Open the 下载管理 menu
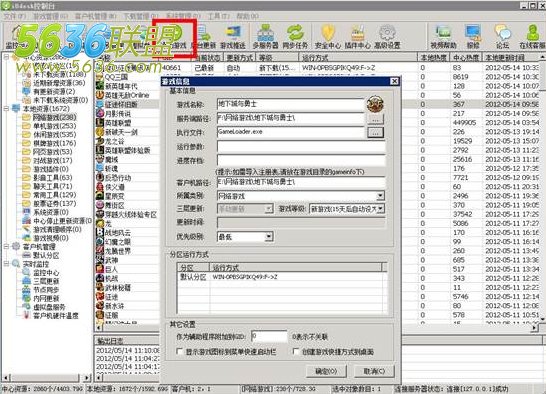 pyautogui.click(x=141, y=16)
